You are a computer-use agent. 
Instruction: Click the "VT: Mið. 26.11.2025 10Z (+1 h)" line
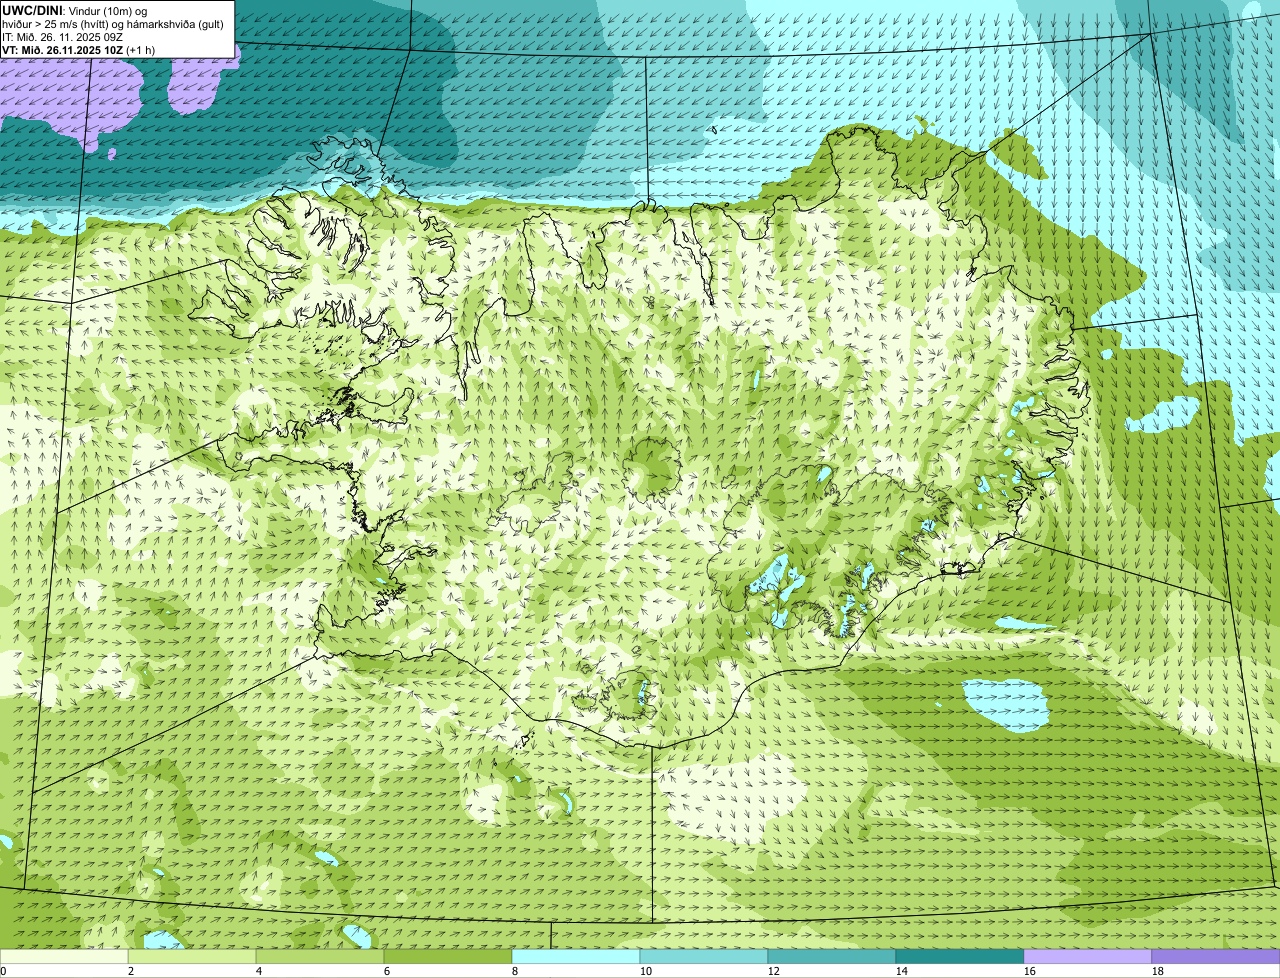coord(79,49)
